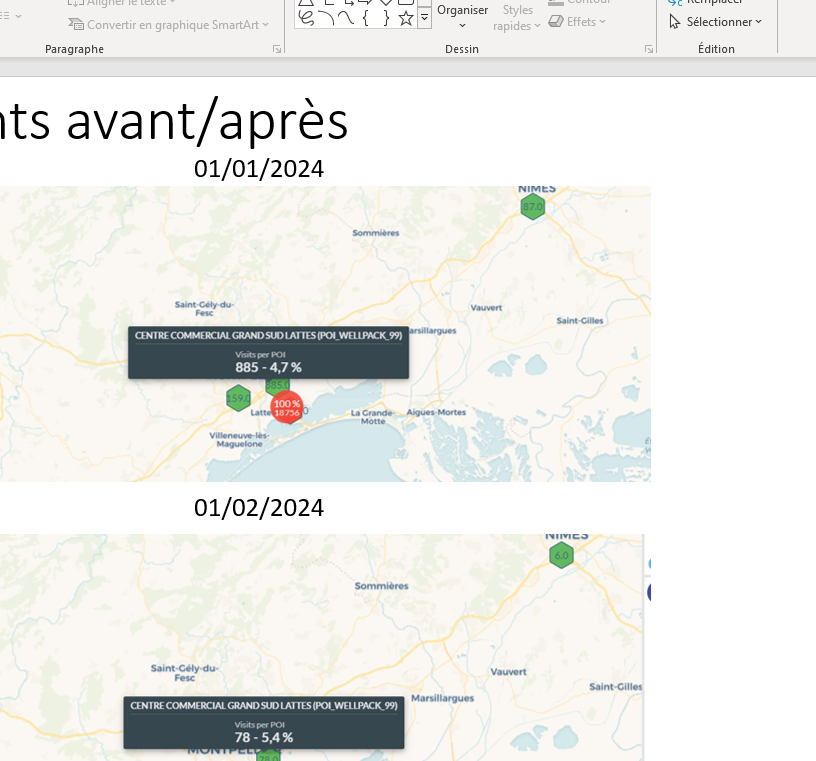Pick the right brace shape
This screenshot has width=816, height=761.
click(x=385, y=18)
